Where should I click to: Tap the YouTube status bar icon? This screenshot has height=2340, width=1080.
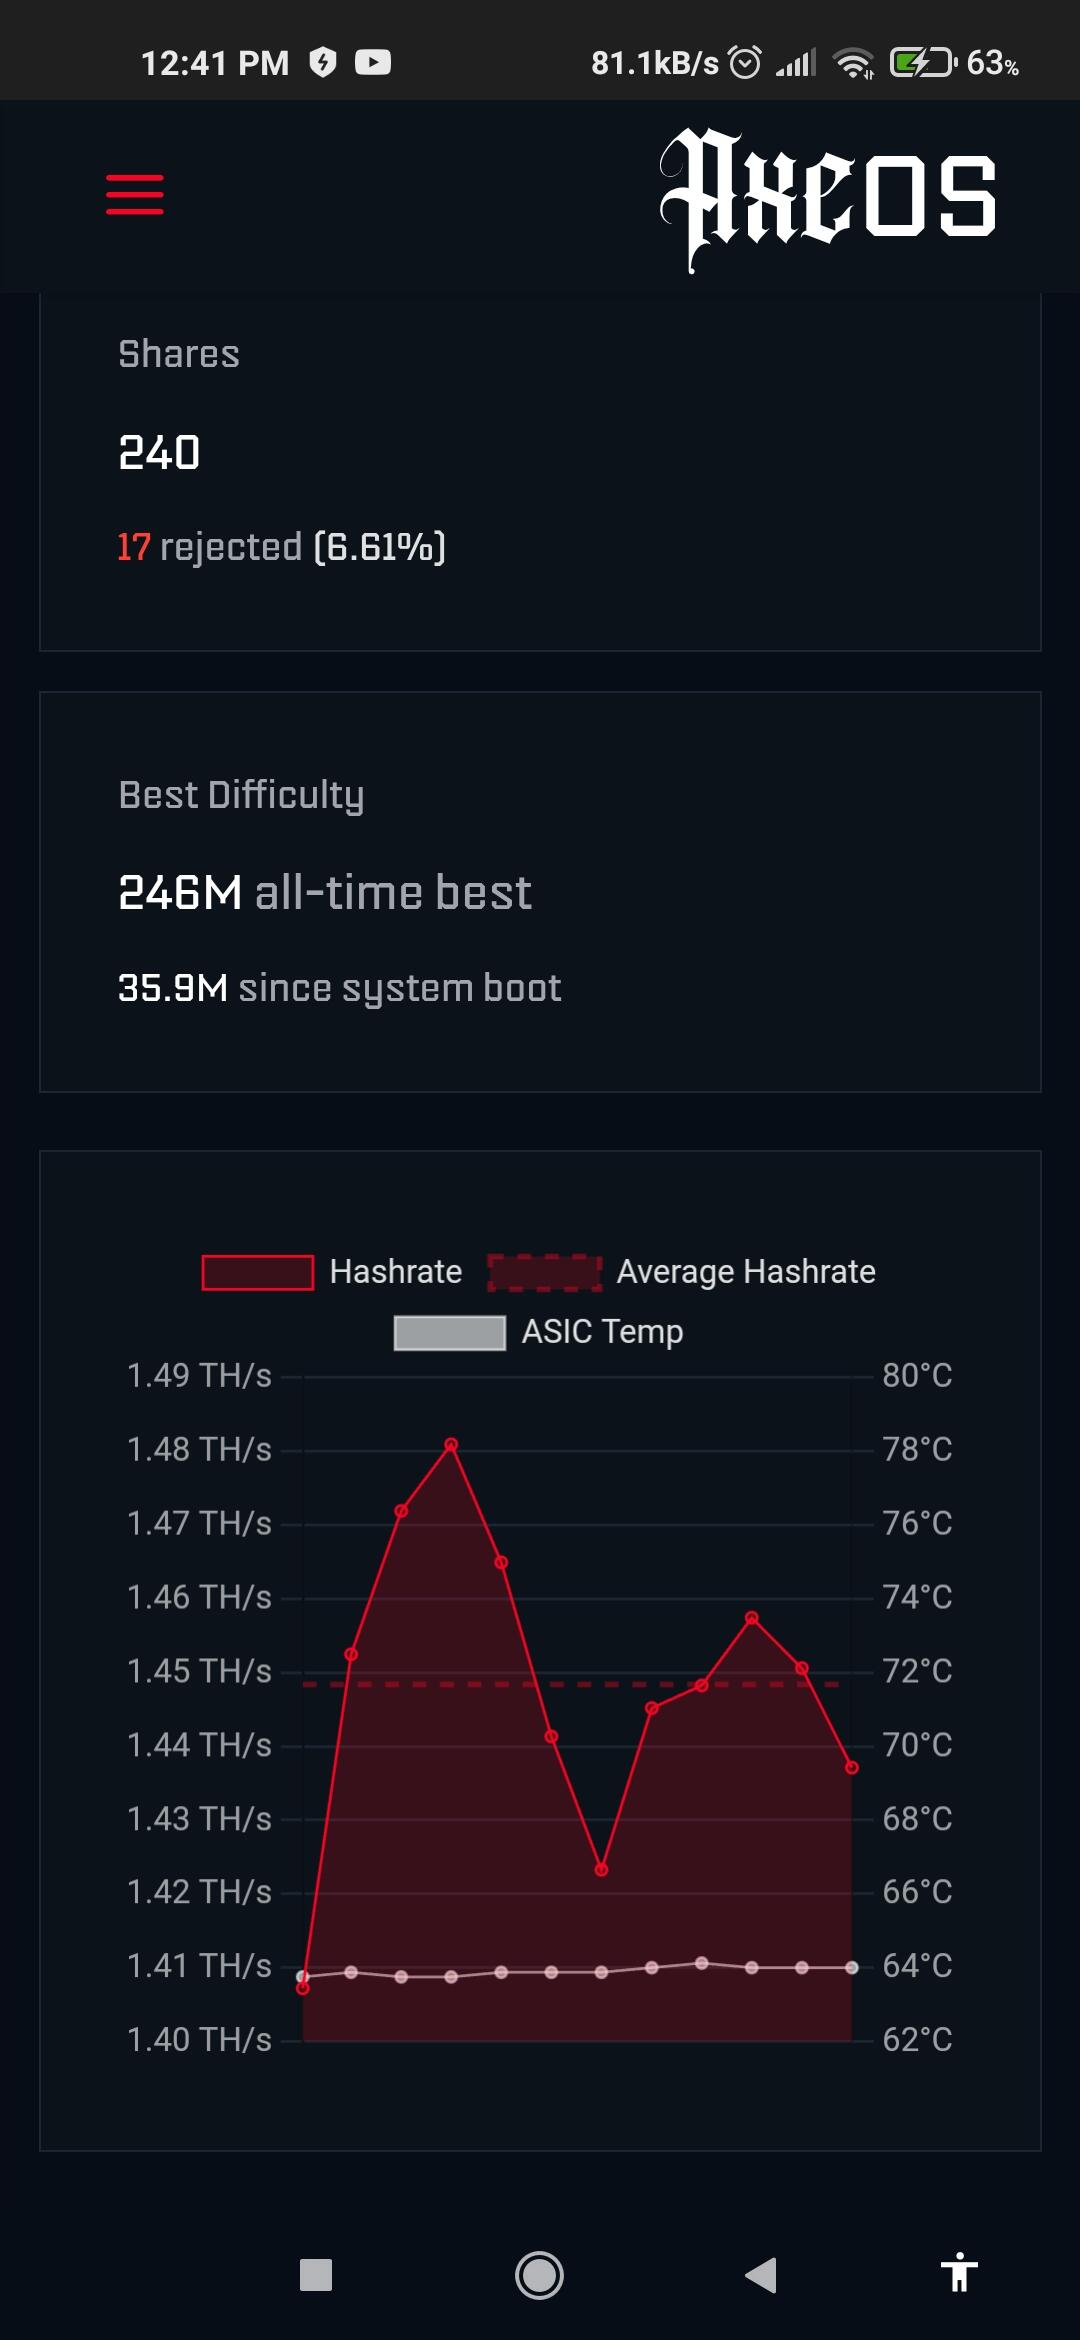click(x=373, y=63)
